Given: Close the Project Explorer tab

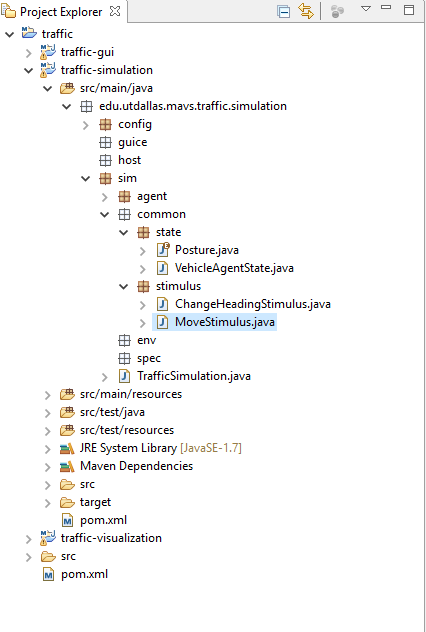Looking at the screenshot, I should [x=115, y=11].
